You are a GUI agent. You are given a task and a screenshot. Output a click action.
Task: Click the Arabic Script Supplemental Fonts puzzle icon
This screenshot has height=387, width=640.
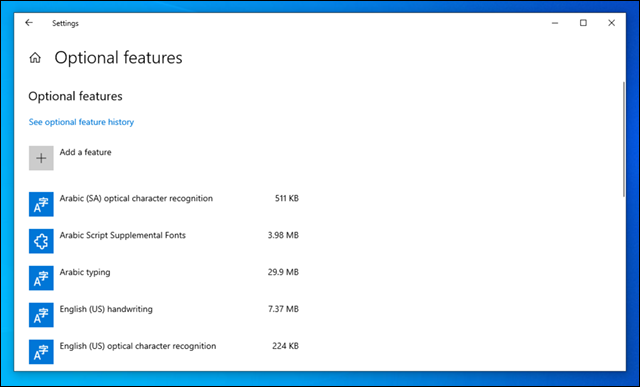click(x=41, y=241)
